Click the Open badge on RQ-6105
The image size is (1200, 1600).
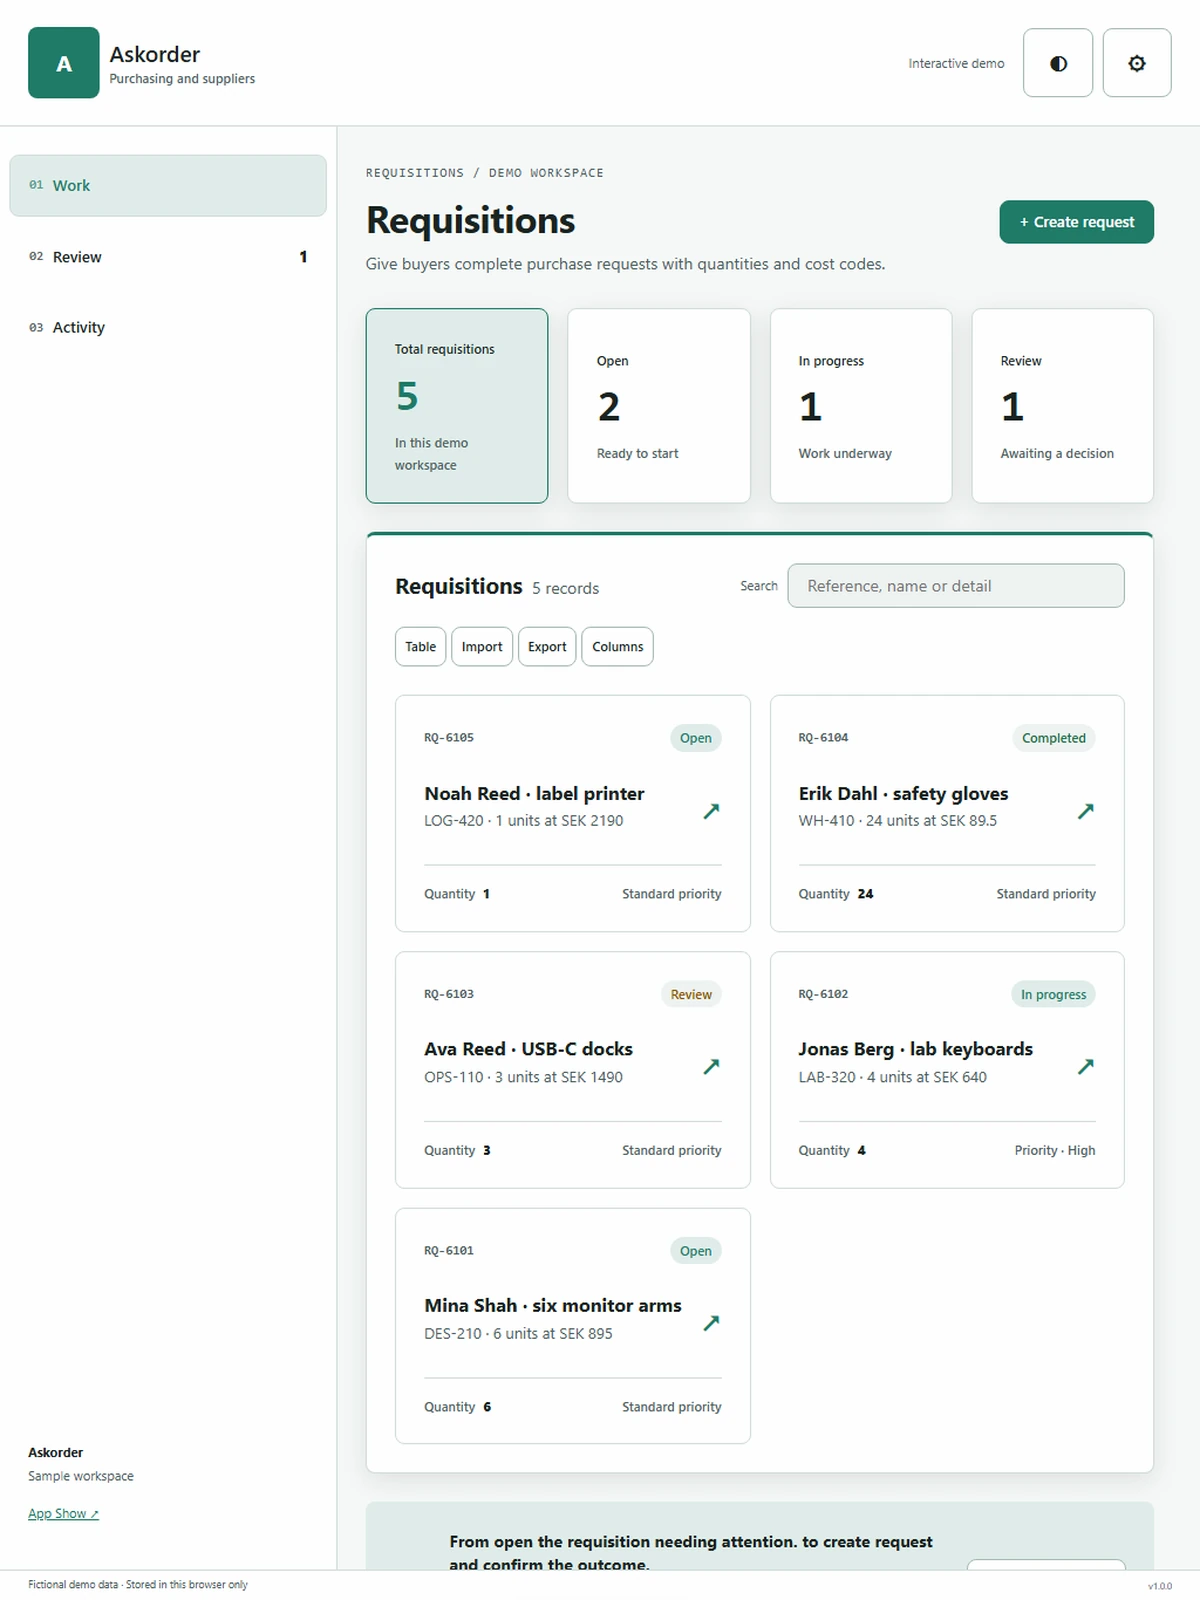(x=696, y=738)
